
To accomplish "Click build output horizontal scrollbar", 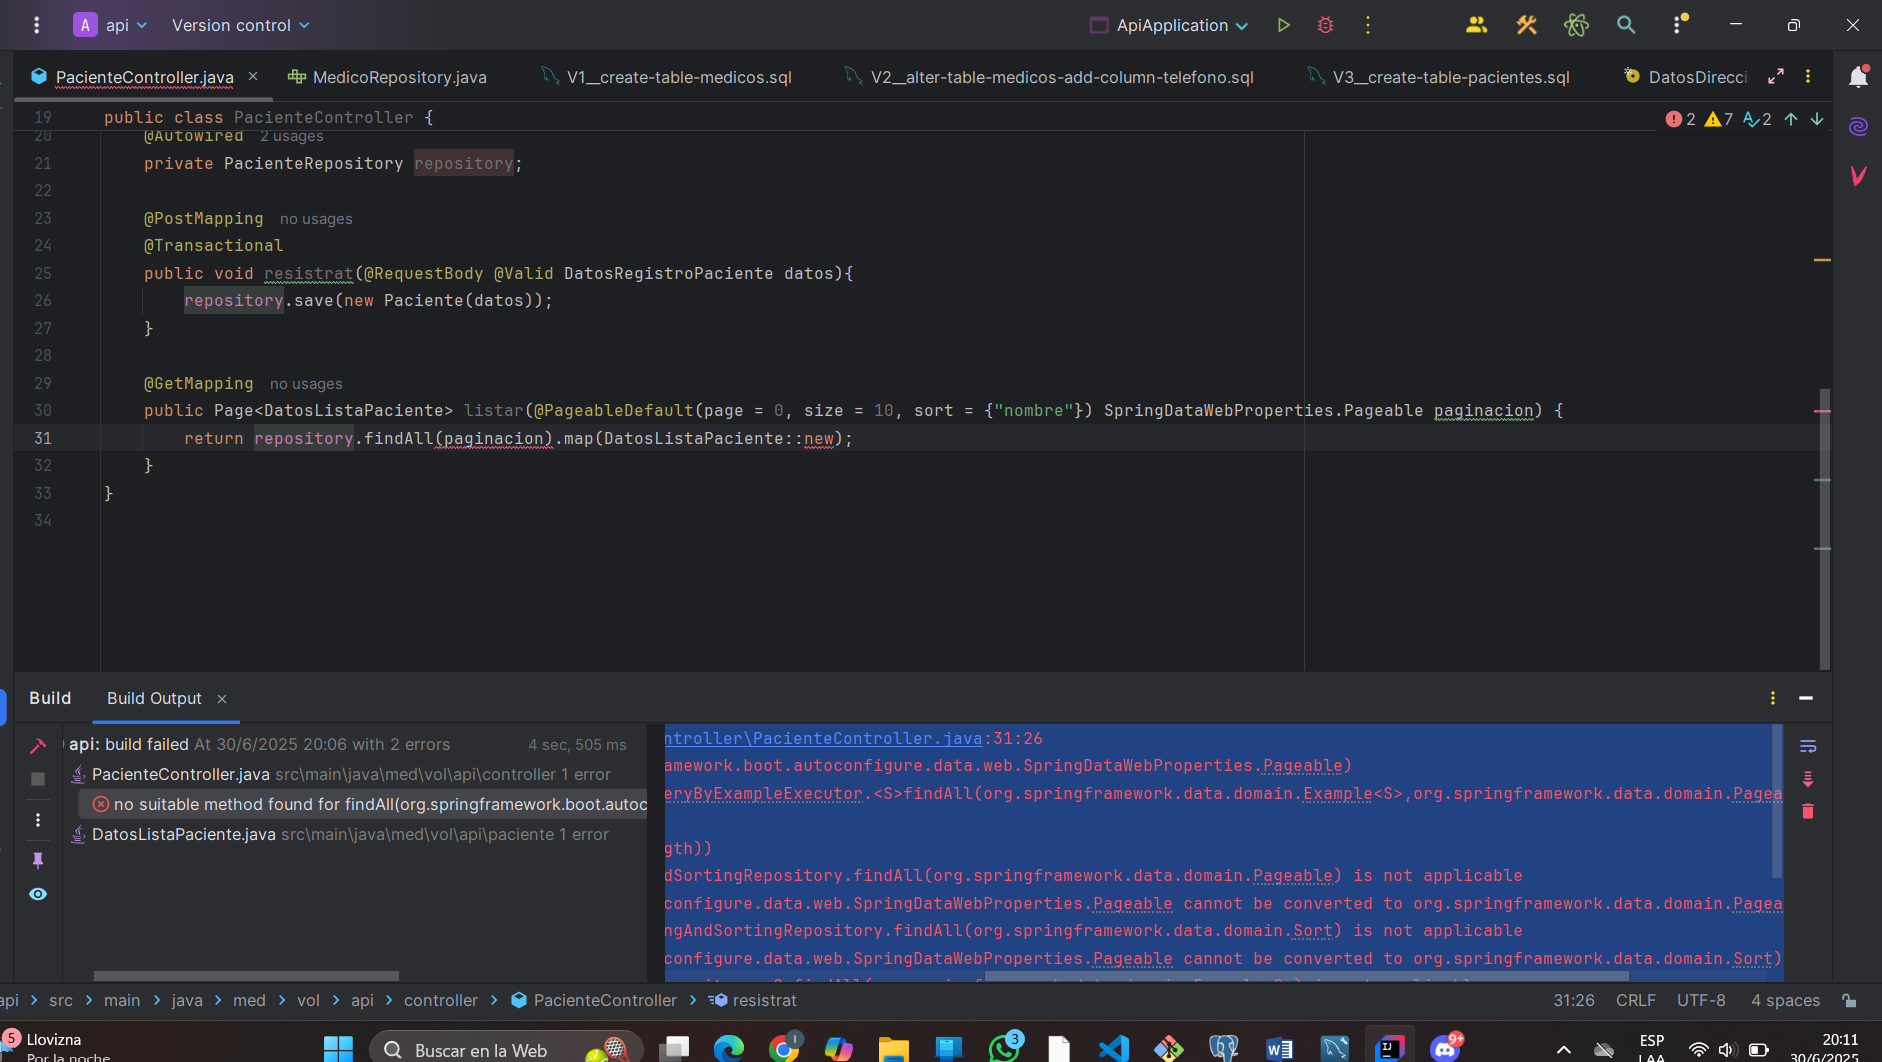I will [1306, 975].
